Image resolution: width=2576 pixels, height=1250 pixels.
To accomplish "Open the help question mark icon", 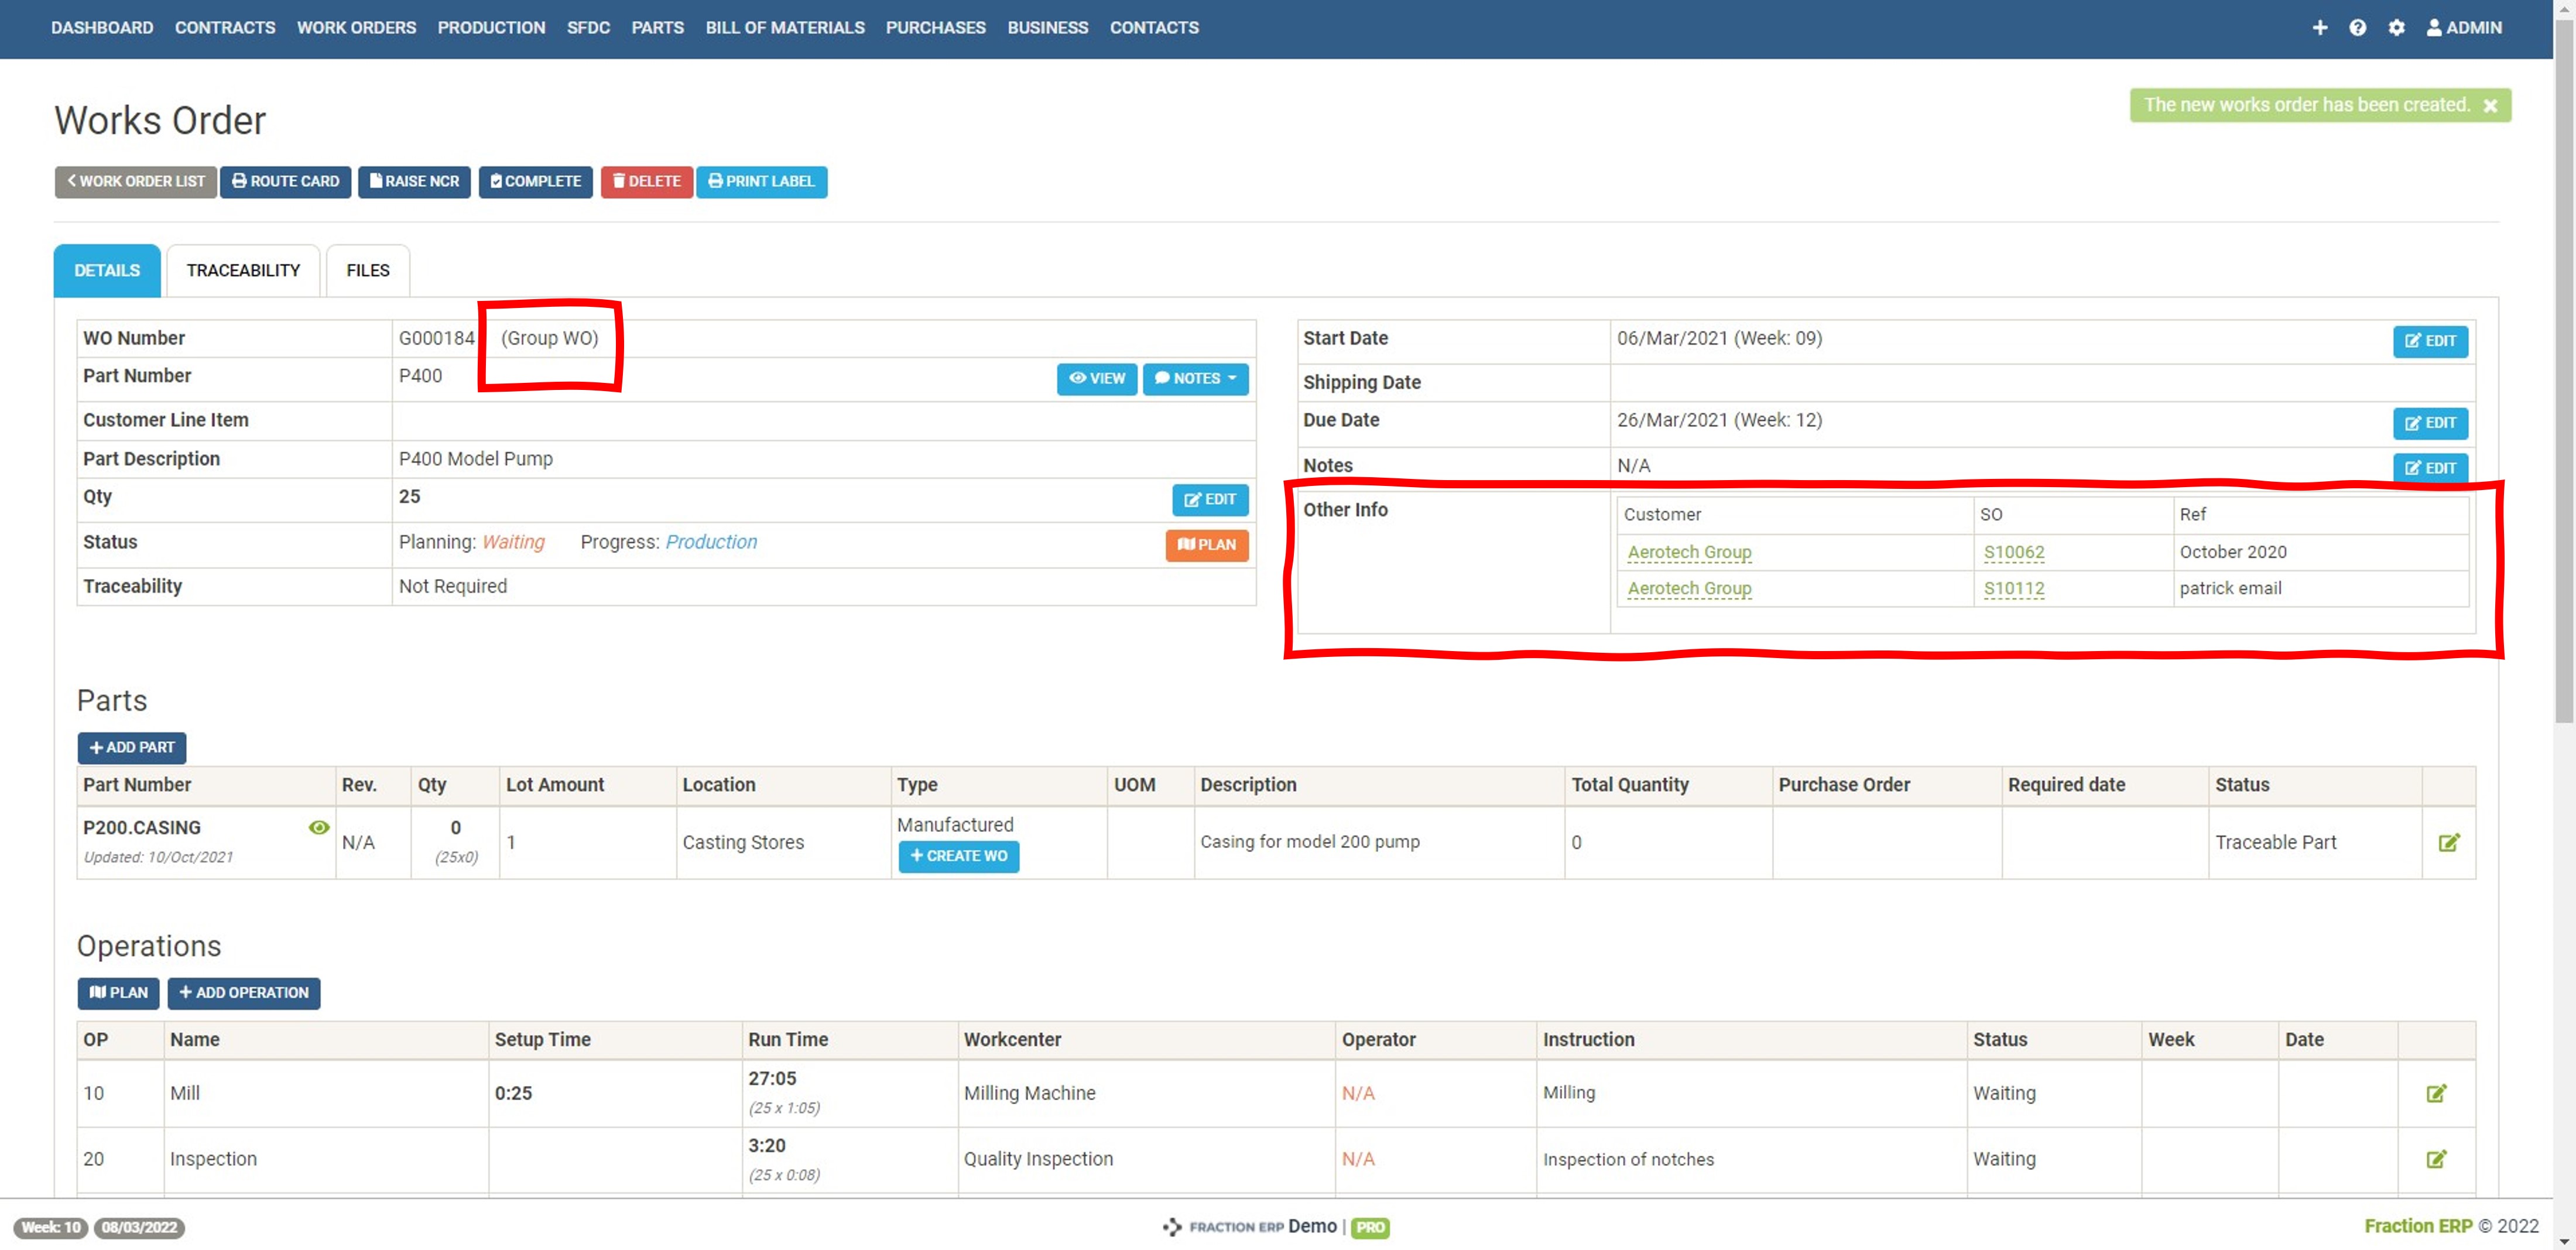I will 2357,27.
